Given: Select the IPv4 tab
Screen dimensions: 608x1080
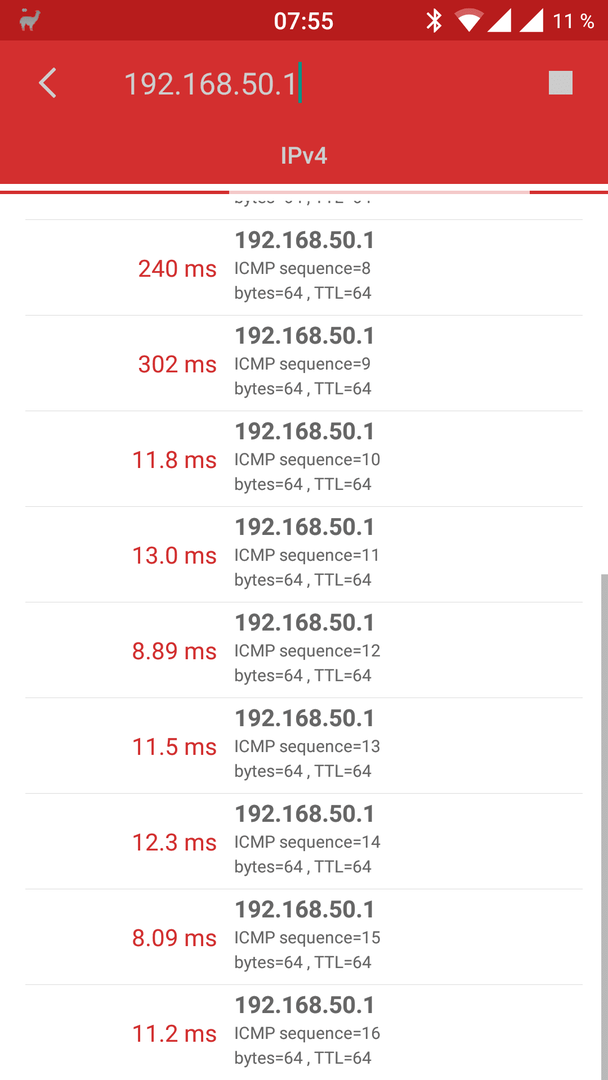Looking at the screenshot, I should (304, 156).
